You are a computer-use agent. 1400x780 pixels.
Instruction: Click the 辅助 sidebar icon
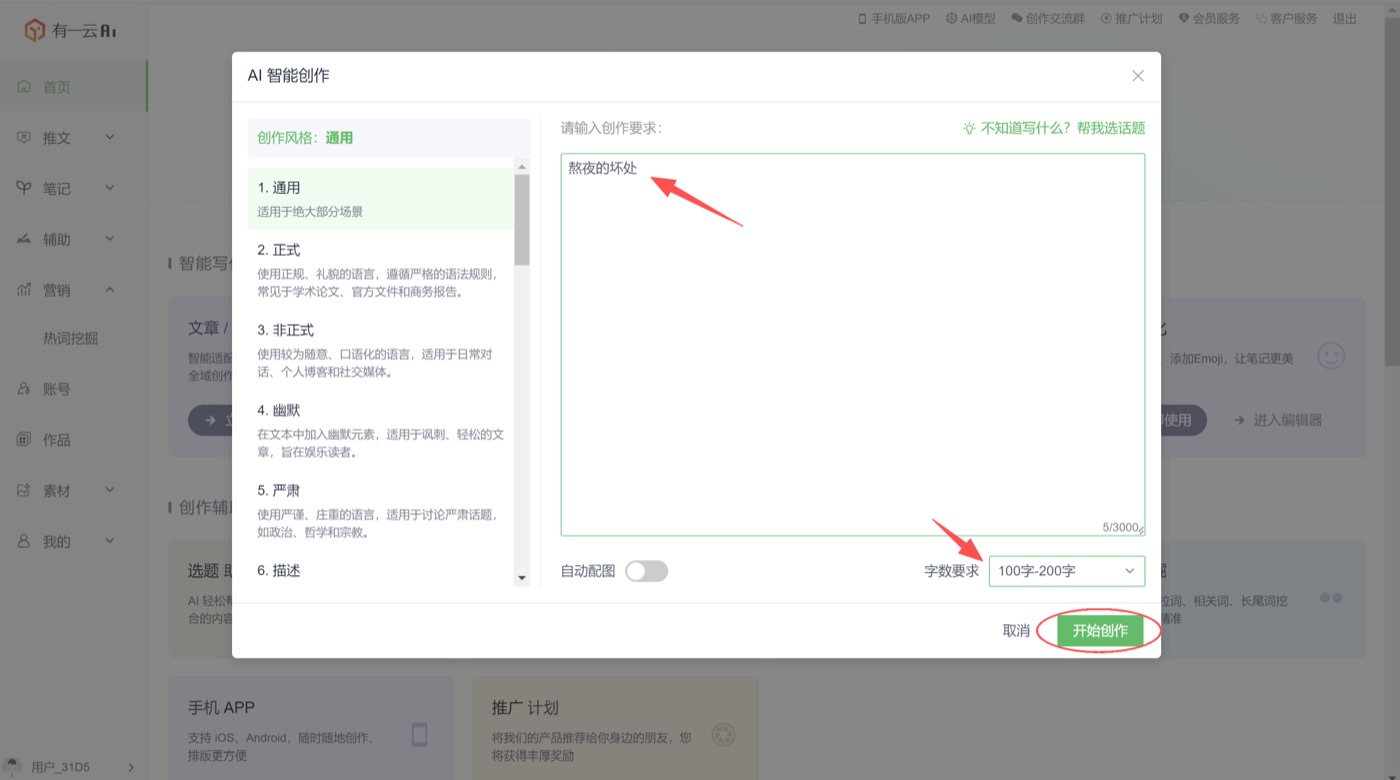tap(24, 239)
